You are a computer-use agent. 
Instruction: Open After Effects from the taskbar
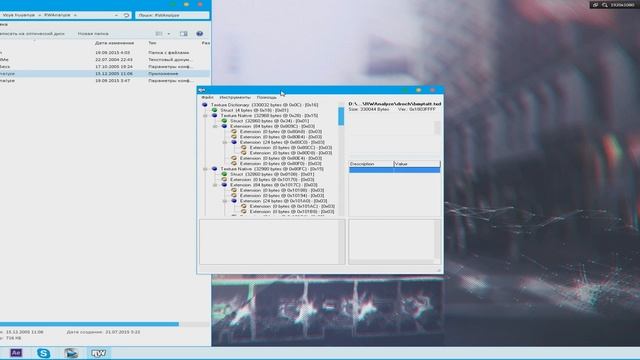click(16, 353)
